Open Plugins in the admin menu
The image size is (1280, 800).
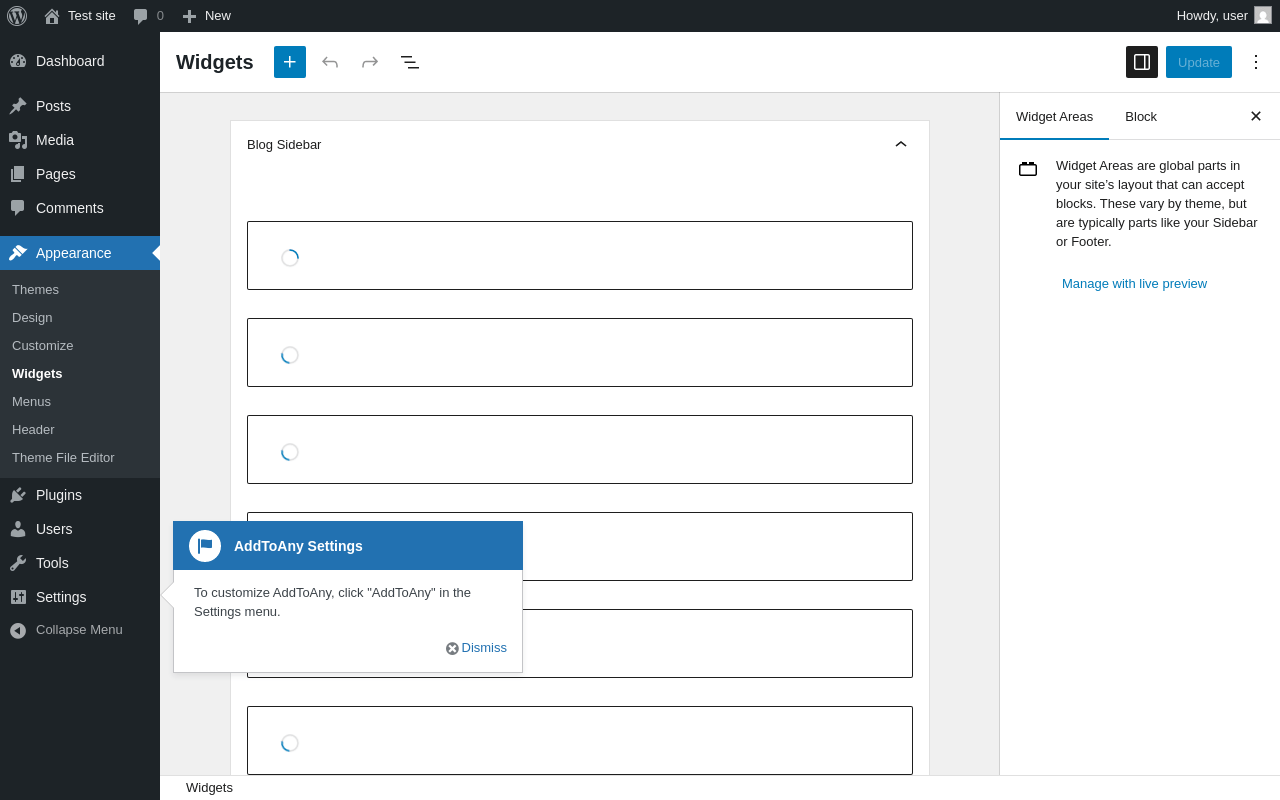coord(59,495)
